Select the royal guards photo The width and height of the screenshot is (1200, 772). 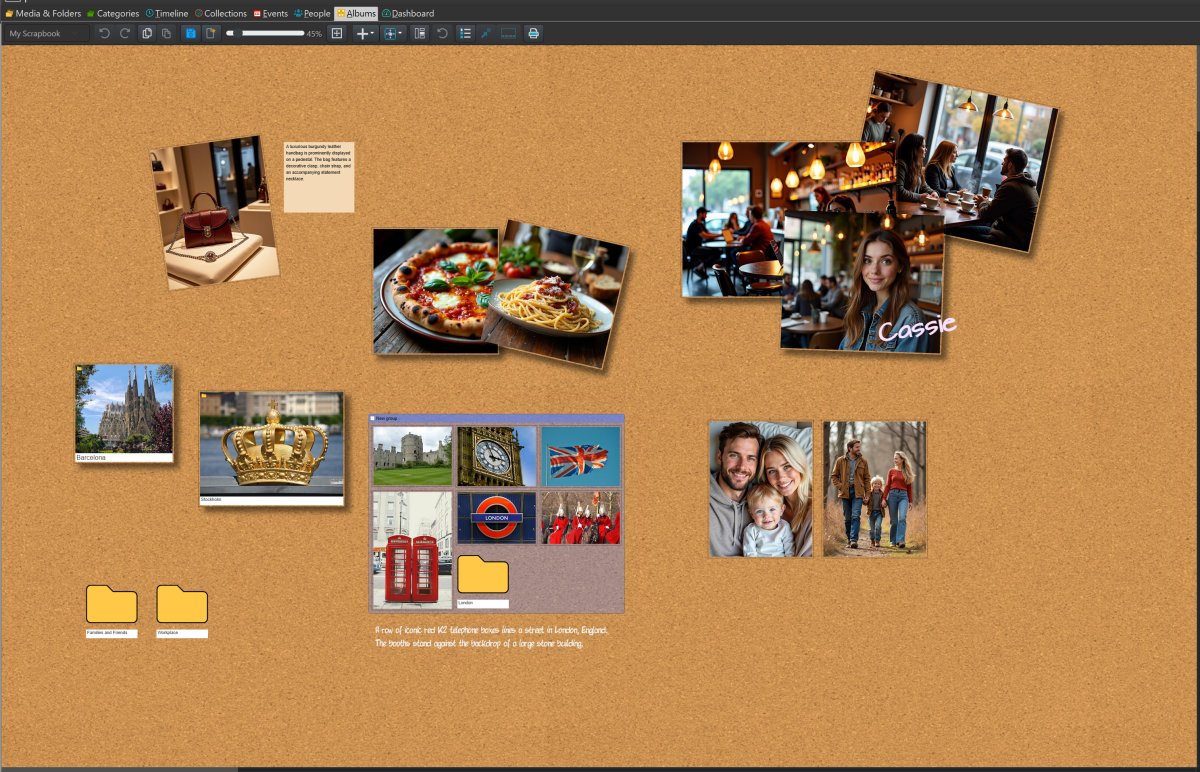tap(581, 517)
